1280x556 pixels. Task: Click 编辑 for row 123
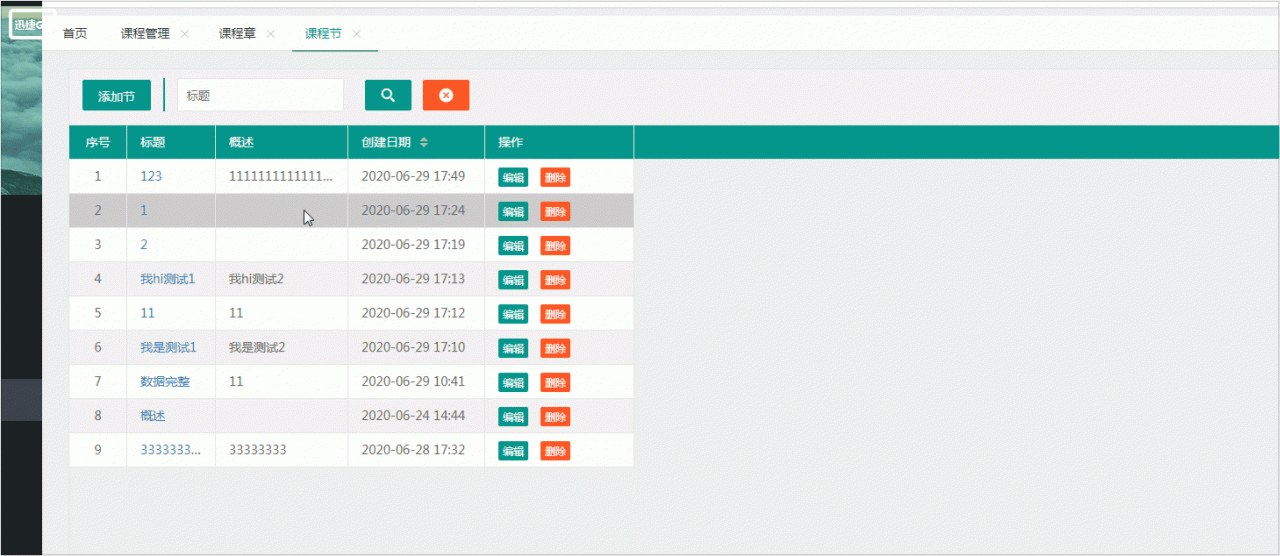point(513,177)
